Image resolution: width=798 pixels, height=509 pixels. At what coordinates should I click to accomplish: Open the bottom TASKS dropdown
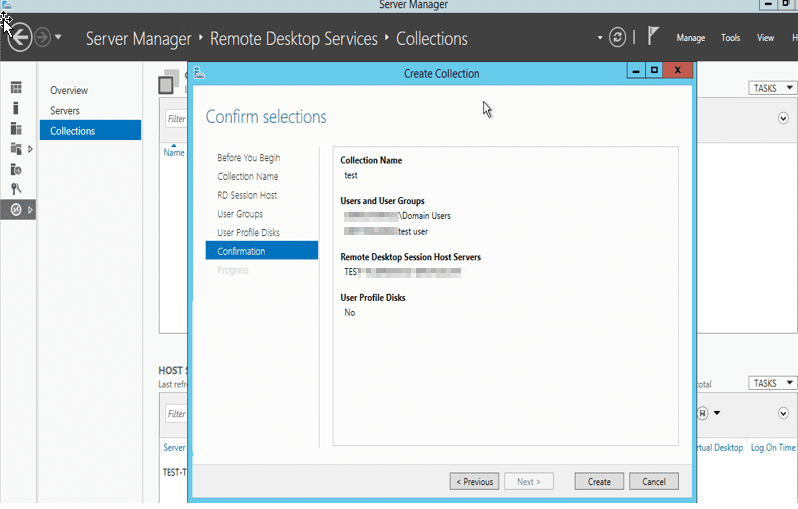coord(771,383)
